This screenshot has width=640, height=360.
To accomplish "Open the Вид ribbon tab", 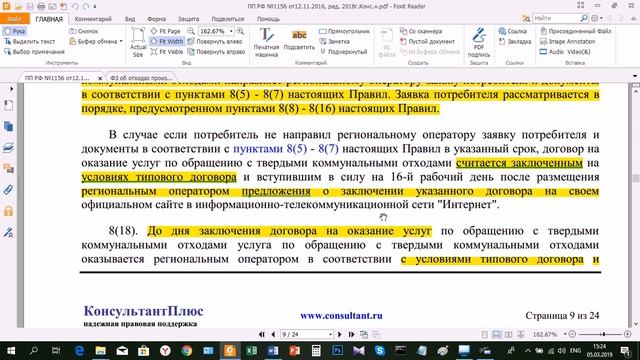I will (130, 19).
